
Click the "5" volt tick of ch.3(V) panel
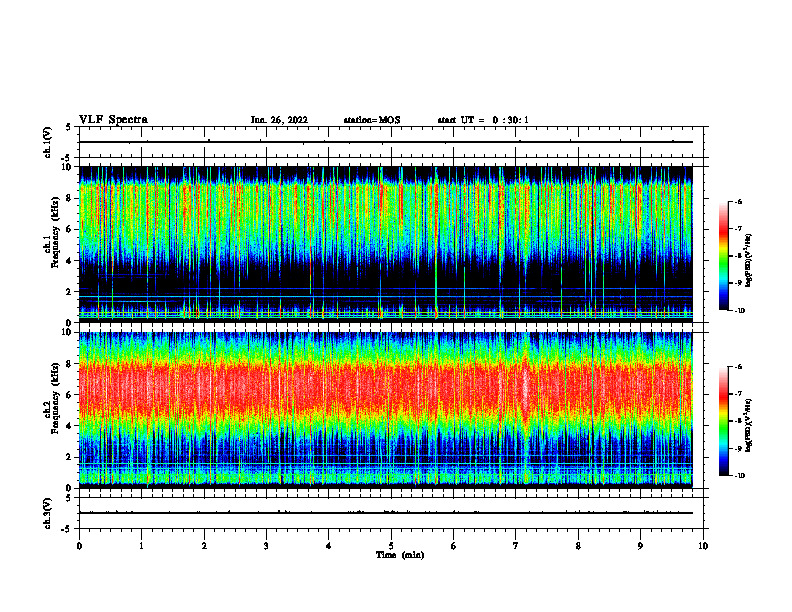tap(68, 498)
